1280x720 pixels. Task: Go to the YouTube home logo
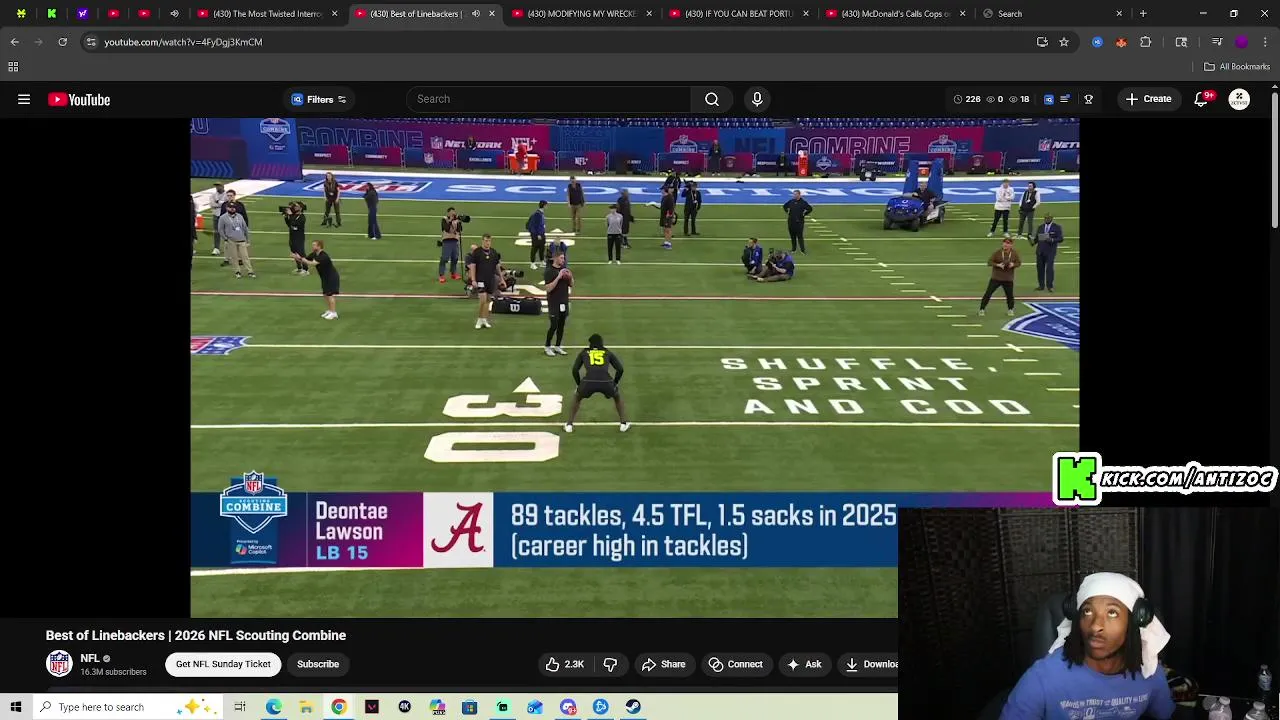click(79, 99)
